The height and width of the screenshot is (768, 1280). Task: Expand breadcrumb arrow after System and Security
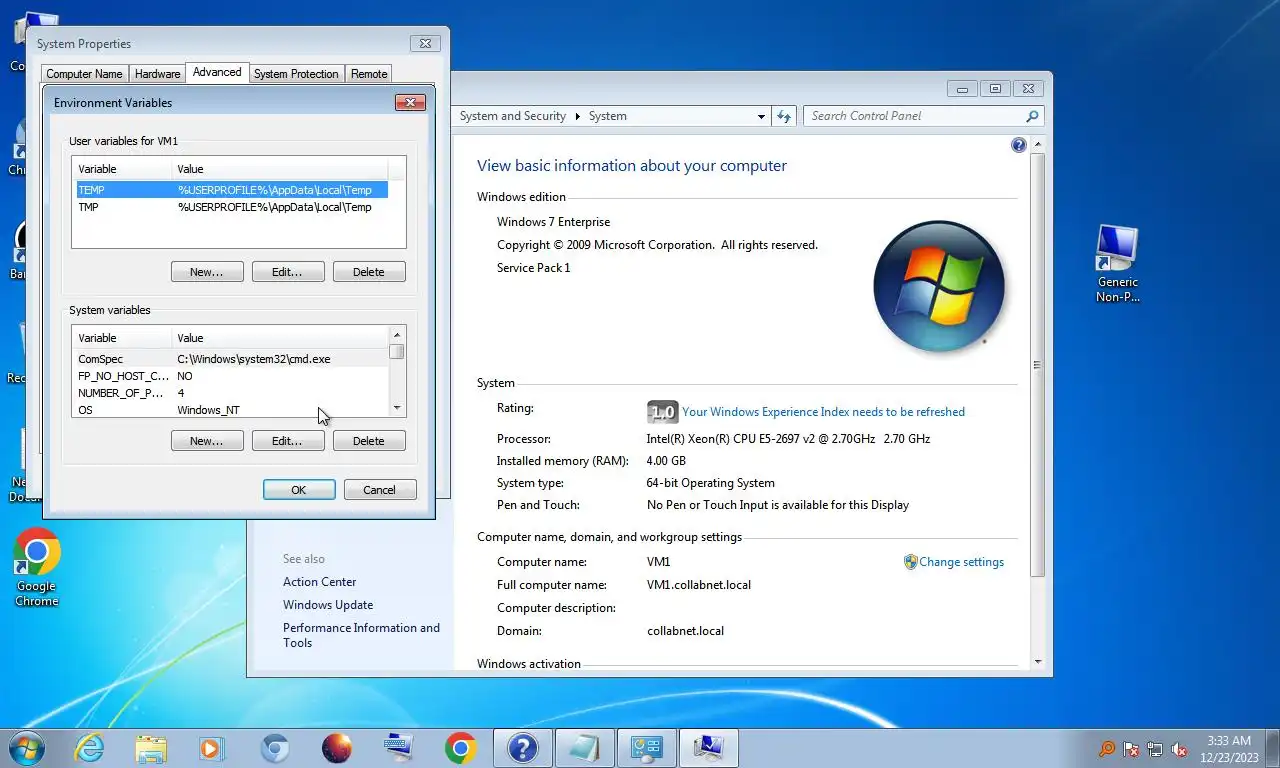click(x=577, y=116)
